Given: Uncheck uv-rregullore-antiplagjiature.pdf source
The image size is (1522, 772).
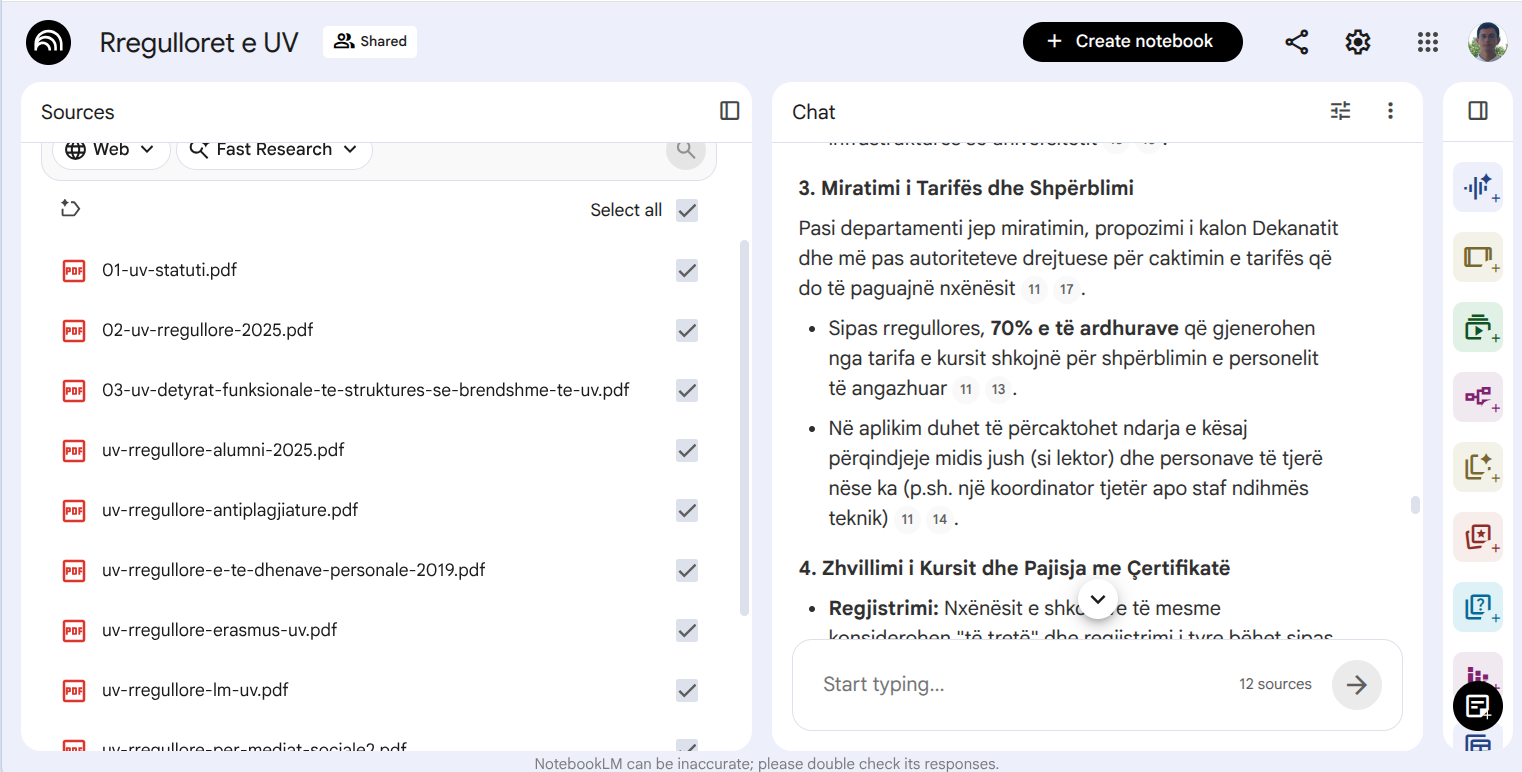Looking at the screenshot, I should [x=687, y=510].
